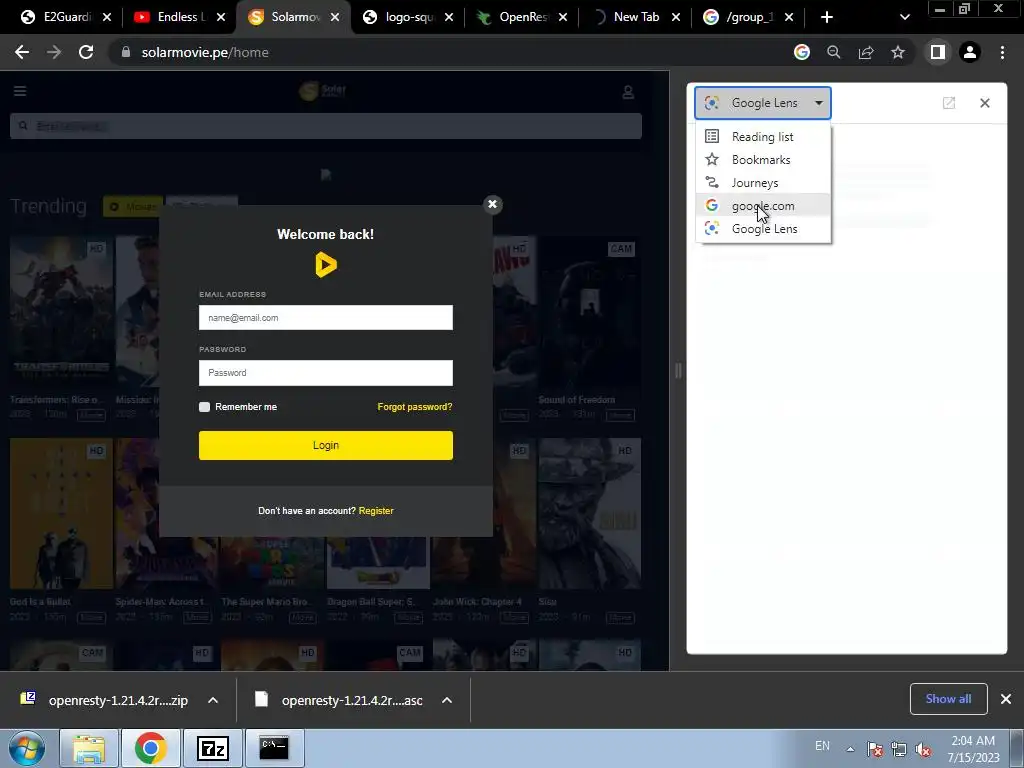Open the Forgot password link
The width and height of the screenshot is (1024, 768).
pyautogui.click(x=415, y=407)
